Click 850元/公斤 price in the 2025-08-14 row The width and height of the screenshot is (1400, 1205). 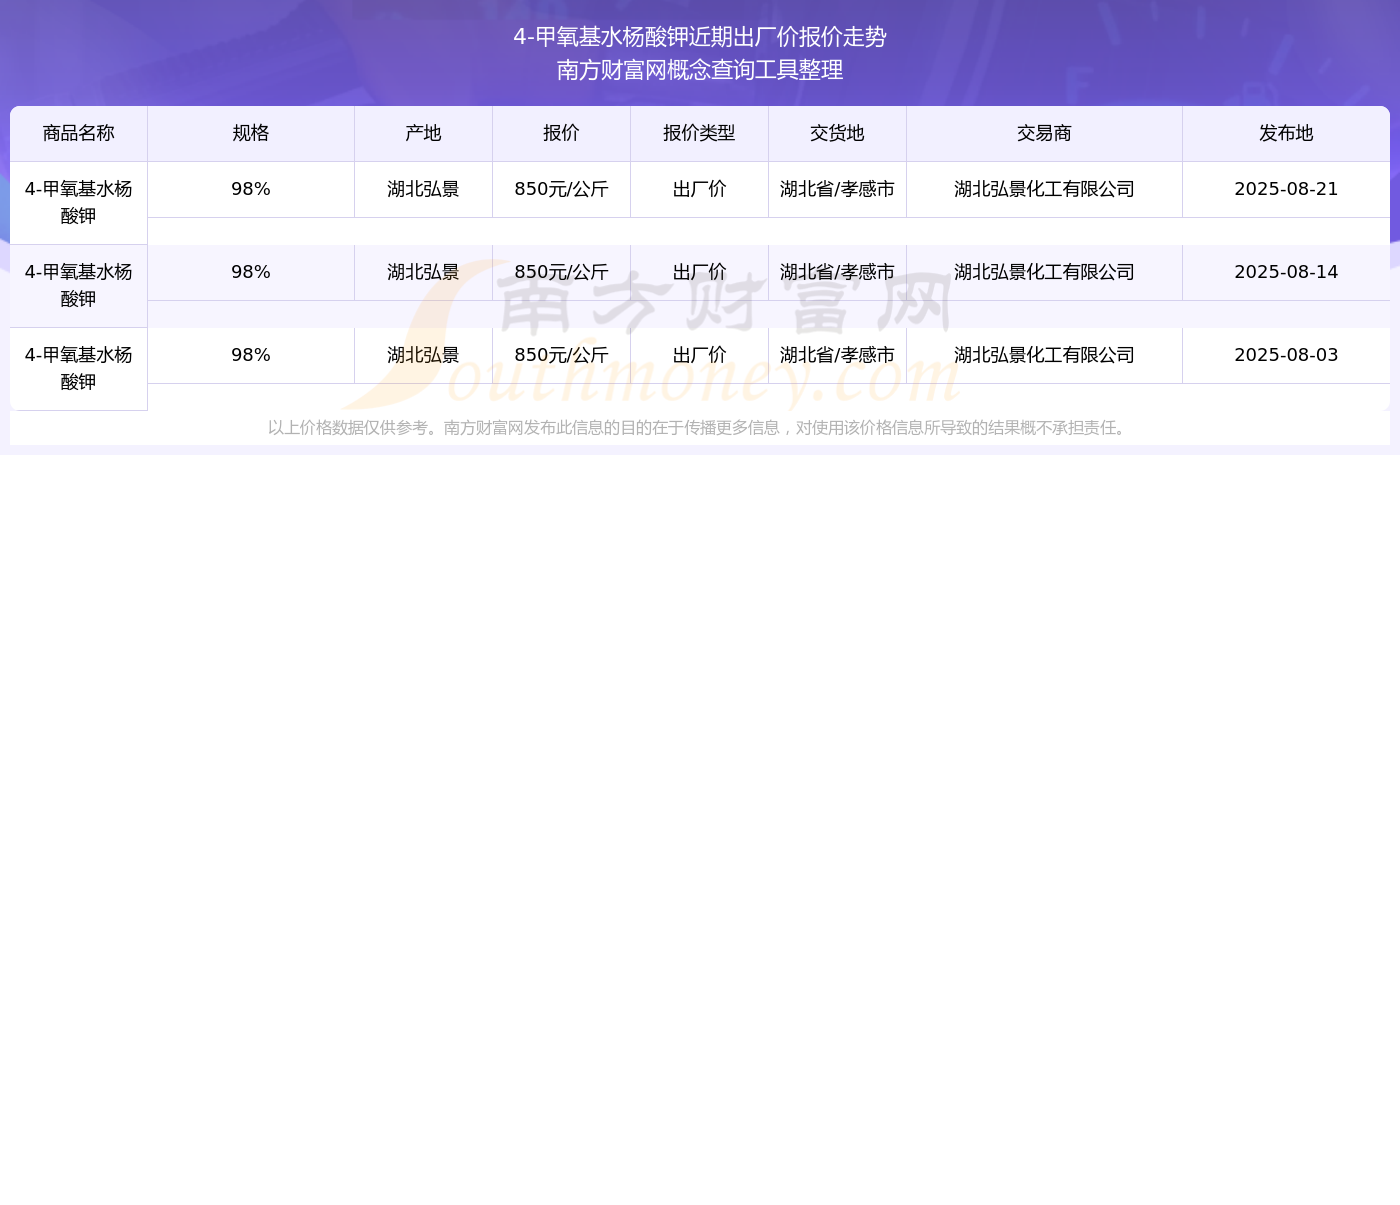(561, 272)
